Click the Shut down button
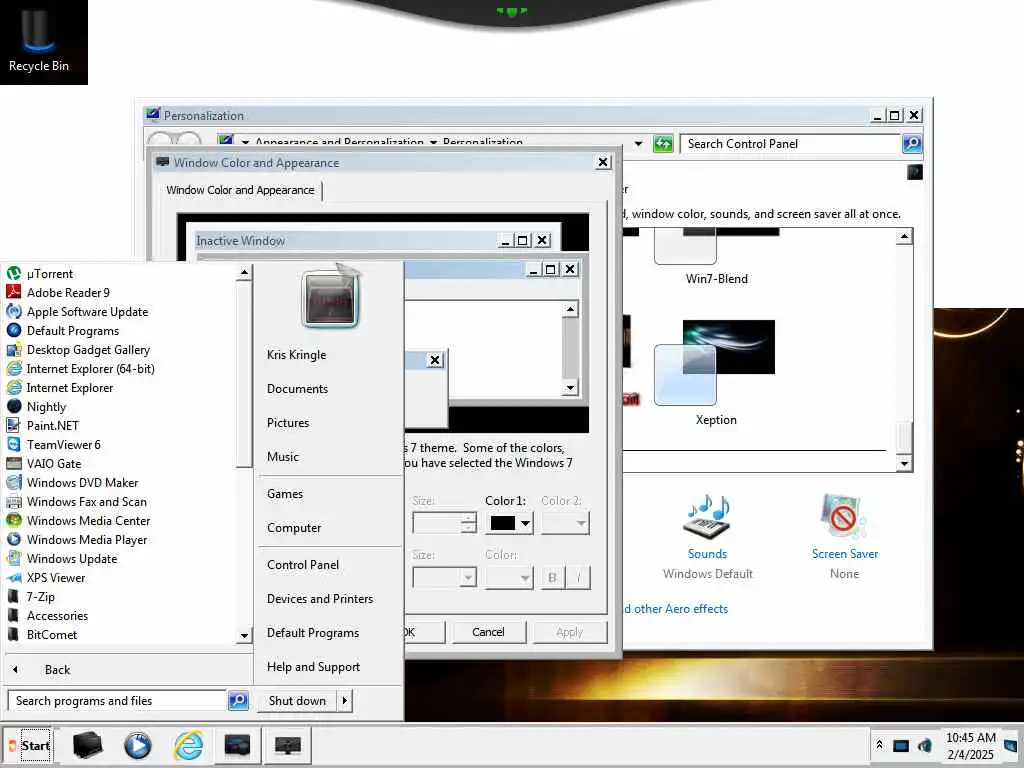 pyautogui.click(x=297, y=701)
